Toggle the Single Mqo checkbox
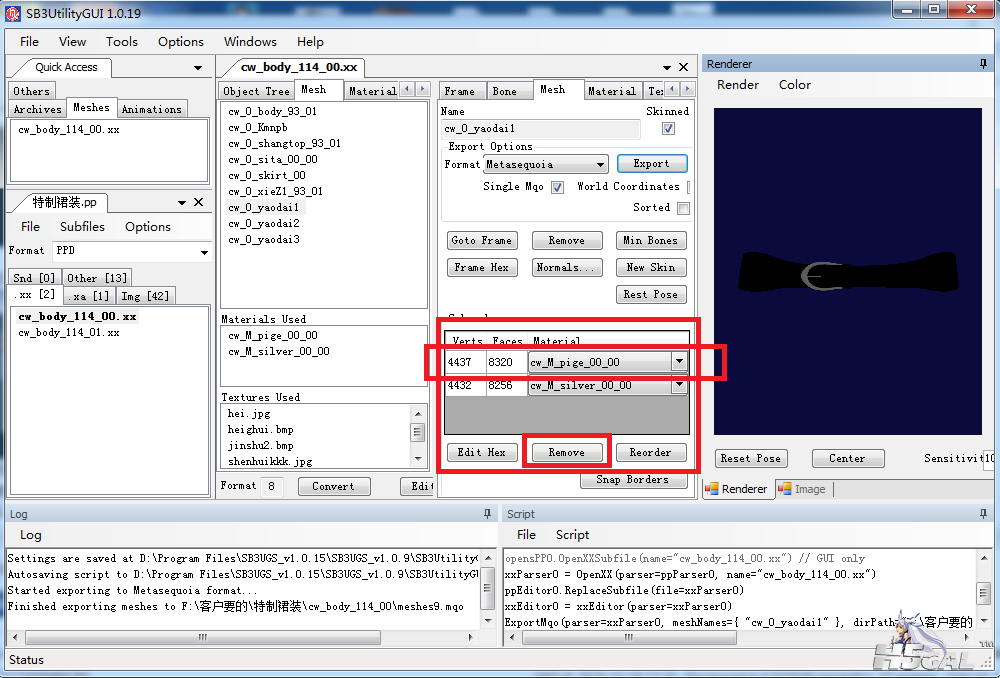1000x678 pixels. (557, 188)
